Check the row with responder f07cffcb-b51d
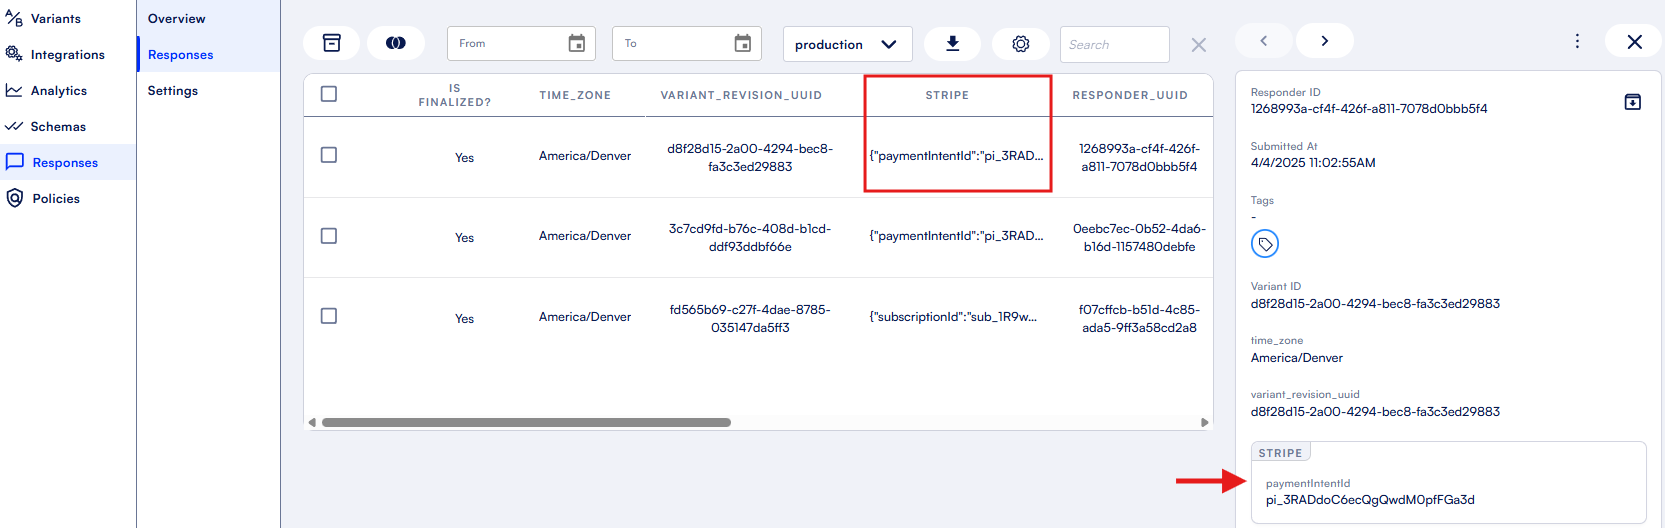Viewport: 1665px width, 528px height. coord(329,316)
